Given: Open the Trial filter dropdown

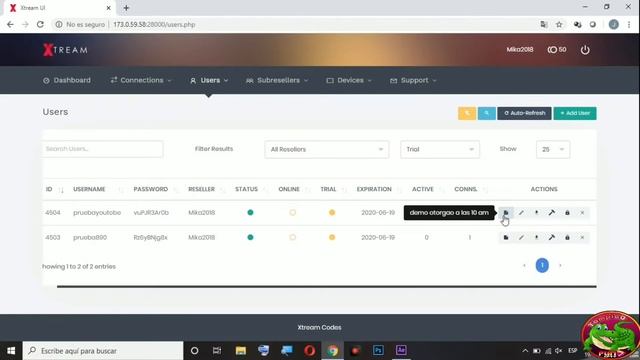Looking at the screenshot, I should point(440,149).
